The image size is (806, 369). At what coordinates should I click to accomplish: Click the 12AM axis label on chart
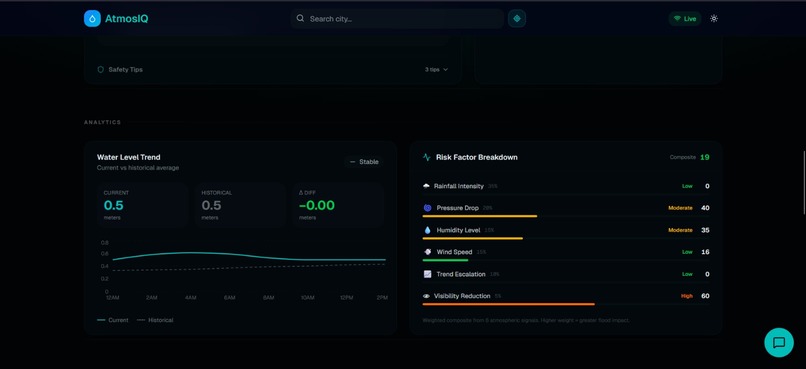click(113, 298)
